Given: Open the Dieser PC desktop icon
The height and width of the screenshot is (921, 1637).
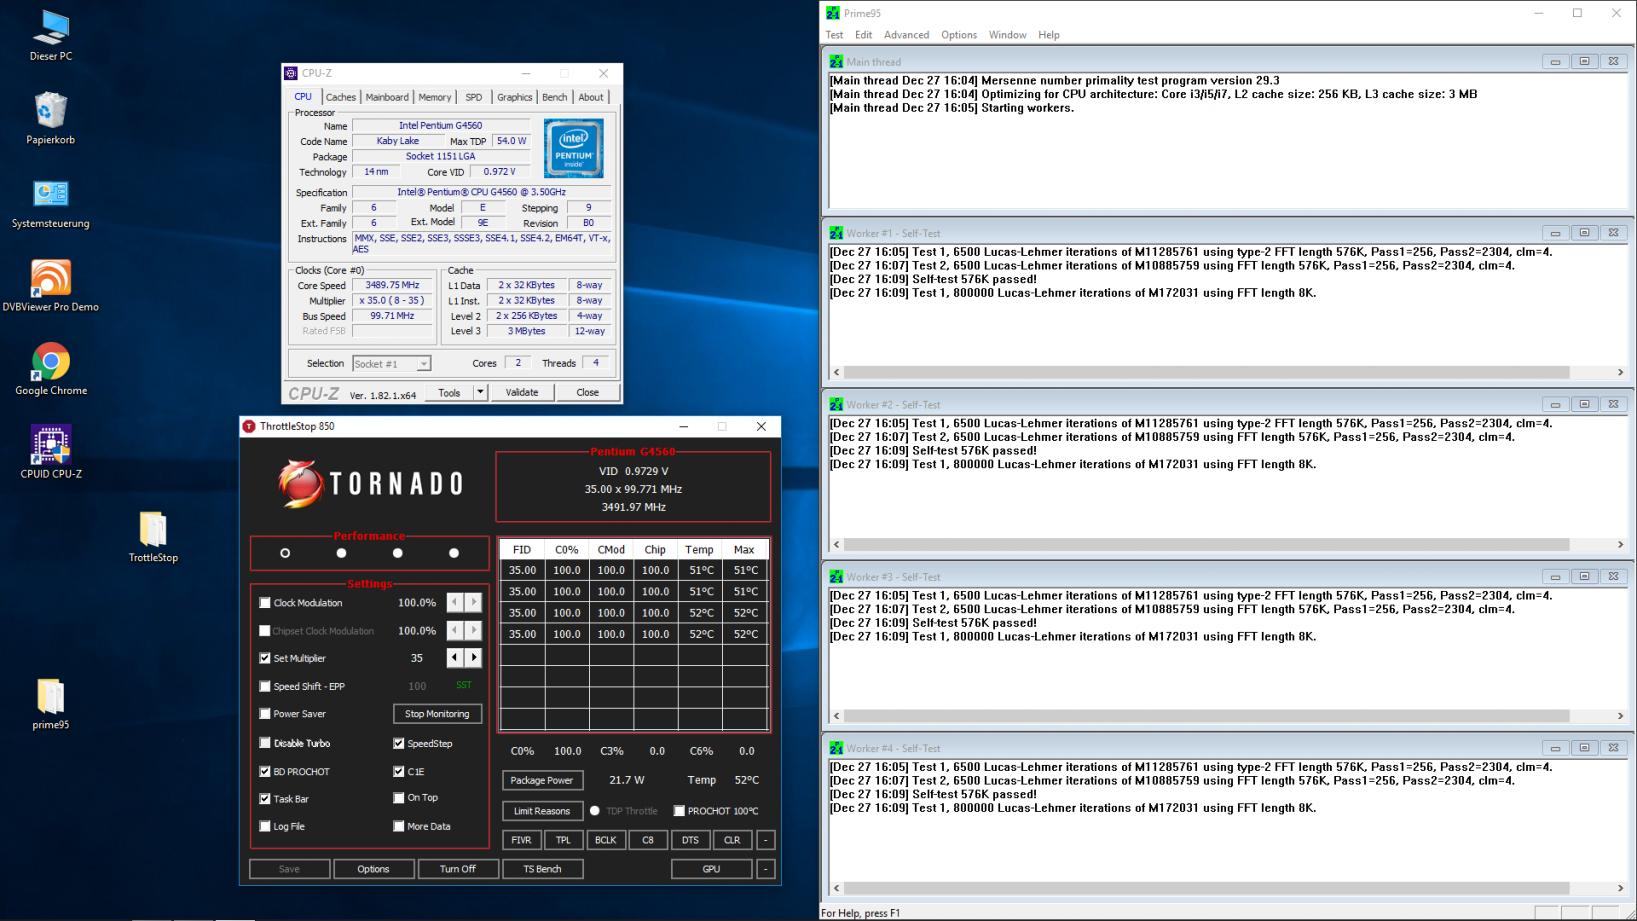Looking at the screenshot, I should pos(50,35).
